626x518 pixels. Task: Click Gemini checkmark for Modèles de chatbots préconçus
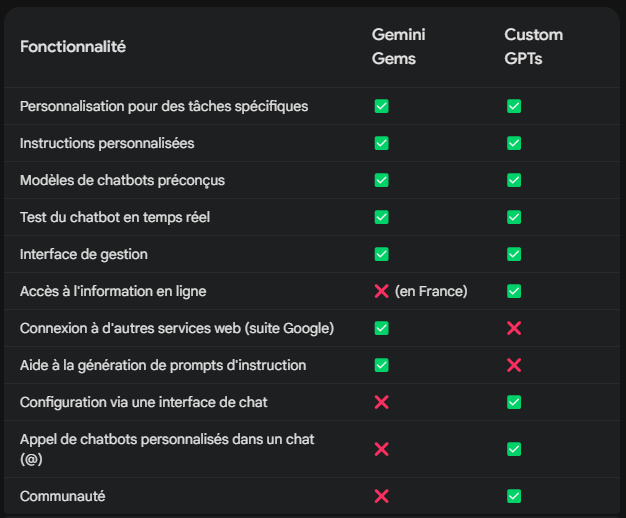[381, 180]
